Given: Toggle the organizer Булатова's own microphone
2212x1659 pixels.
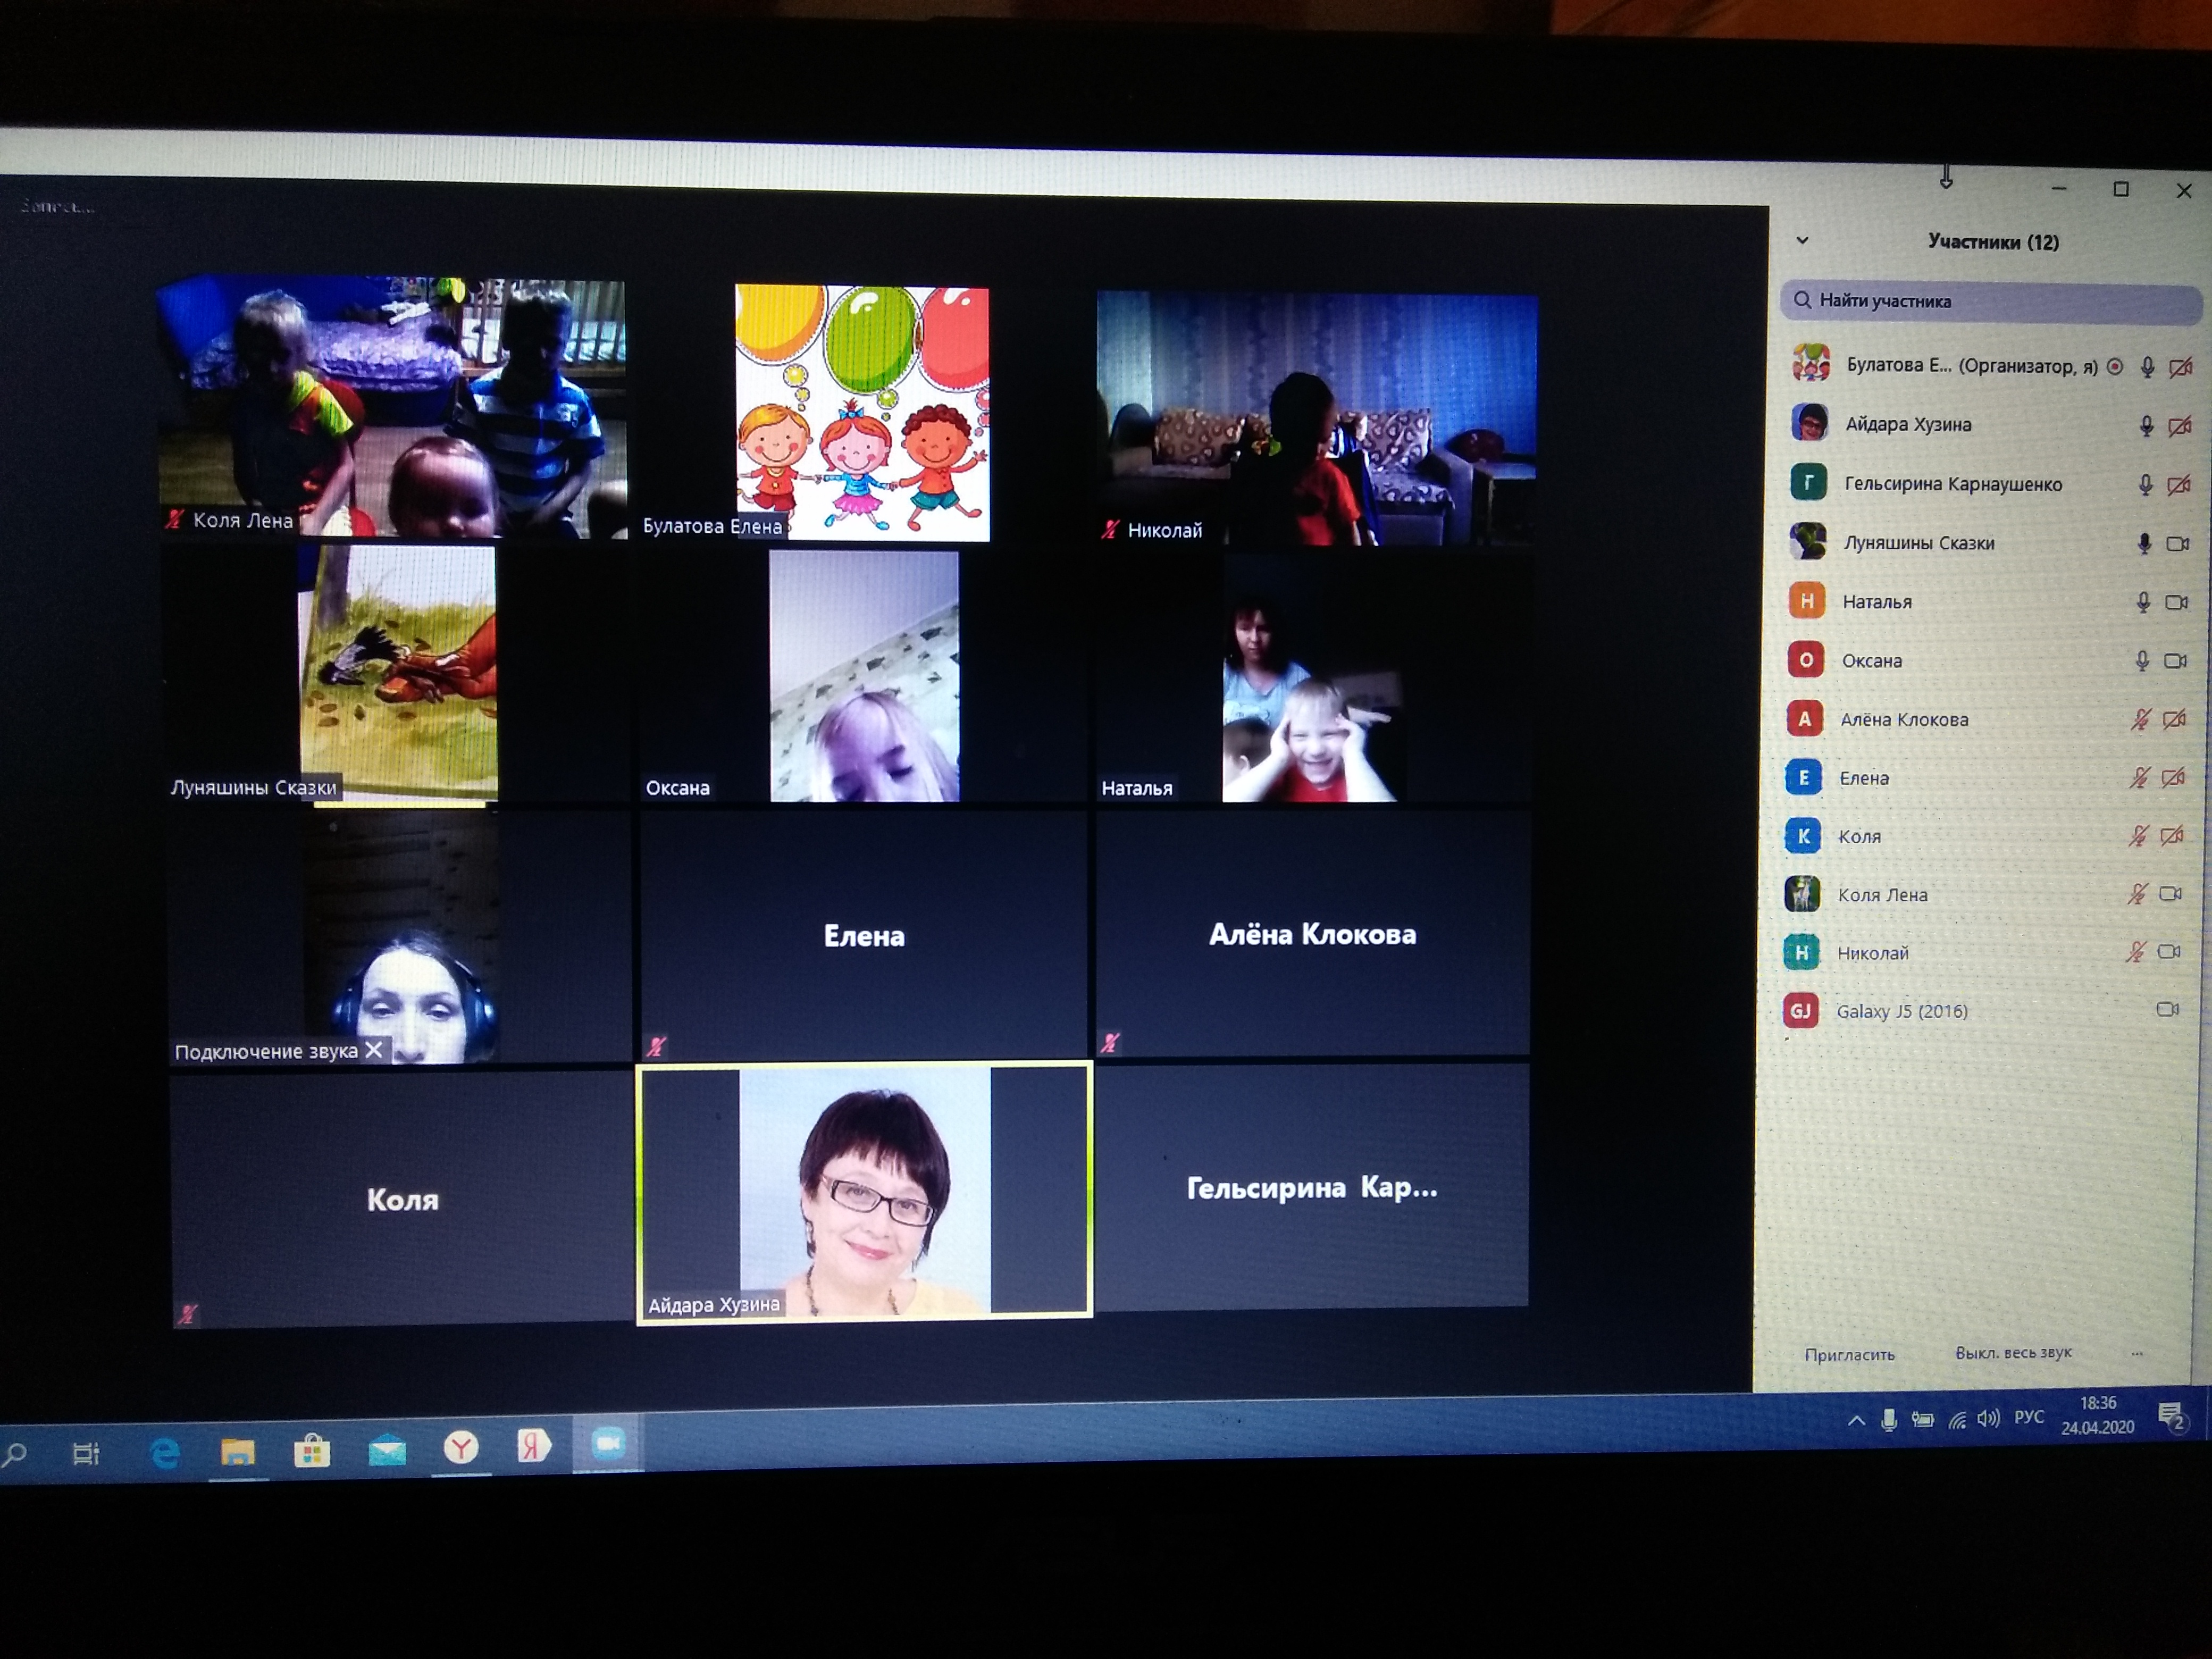Looking at the screenshot, I should [2147, 367].
